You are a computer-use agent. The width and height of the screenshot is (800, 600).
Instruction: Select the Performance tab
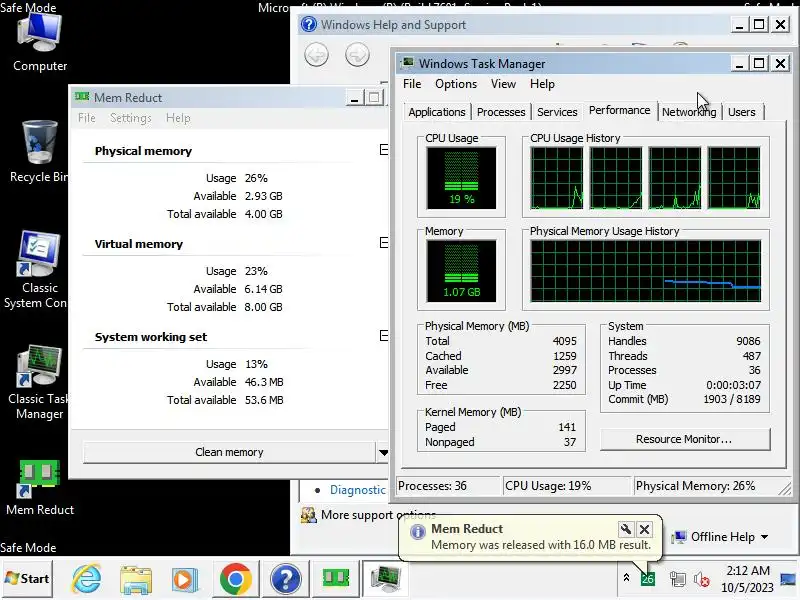point(619,110)
